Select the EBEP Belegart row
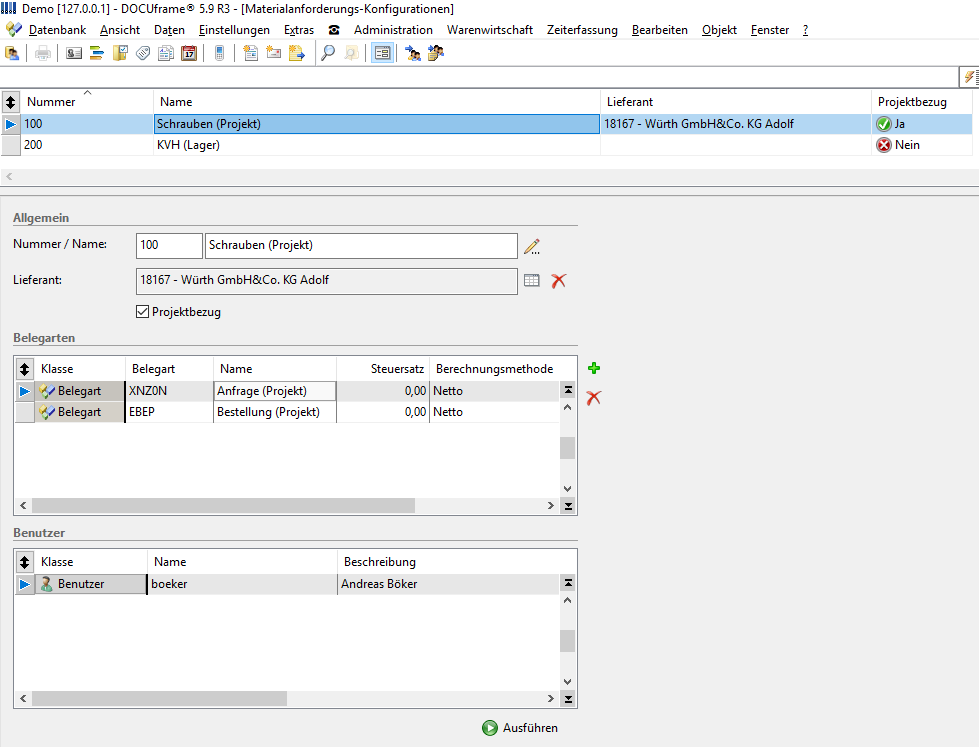 pos(287,412)
